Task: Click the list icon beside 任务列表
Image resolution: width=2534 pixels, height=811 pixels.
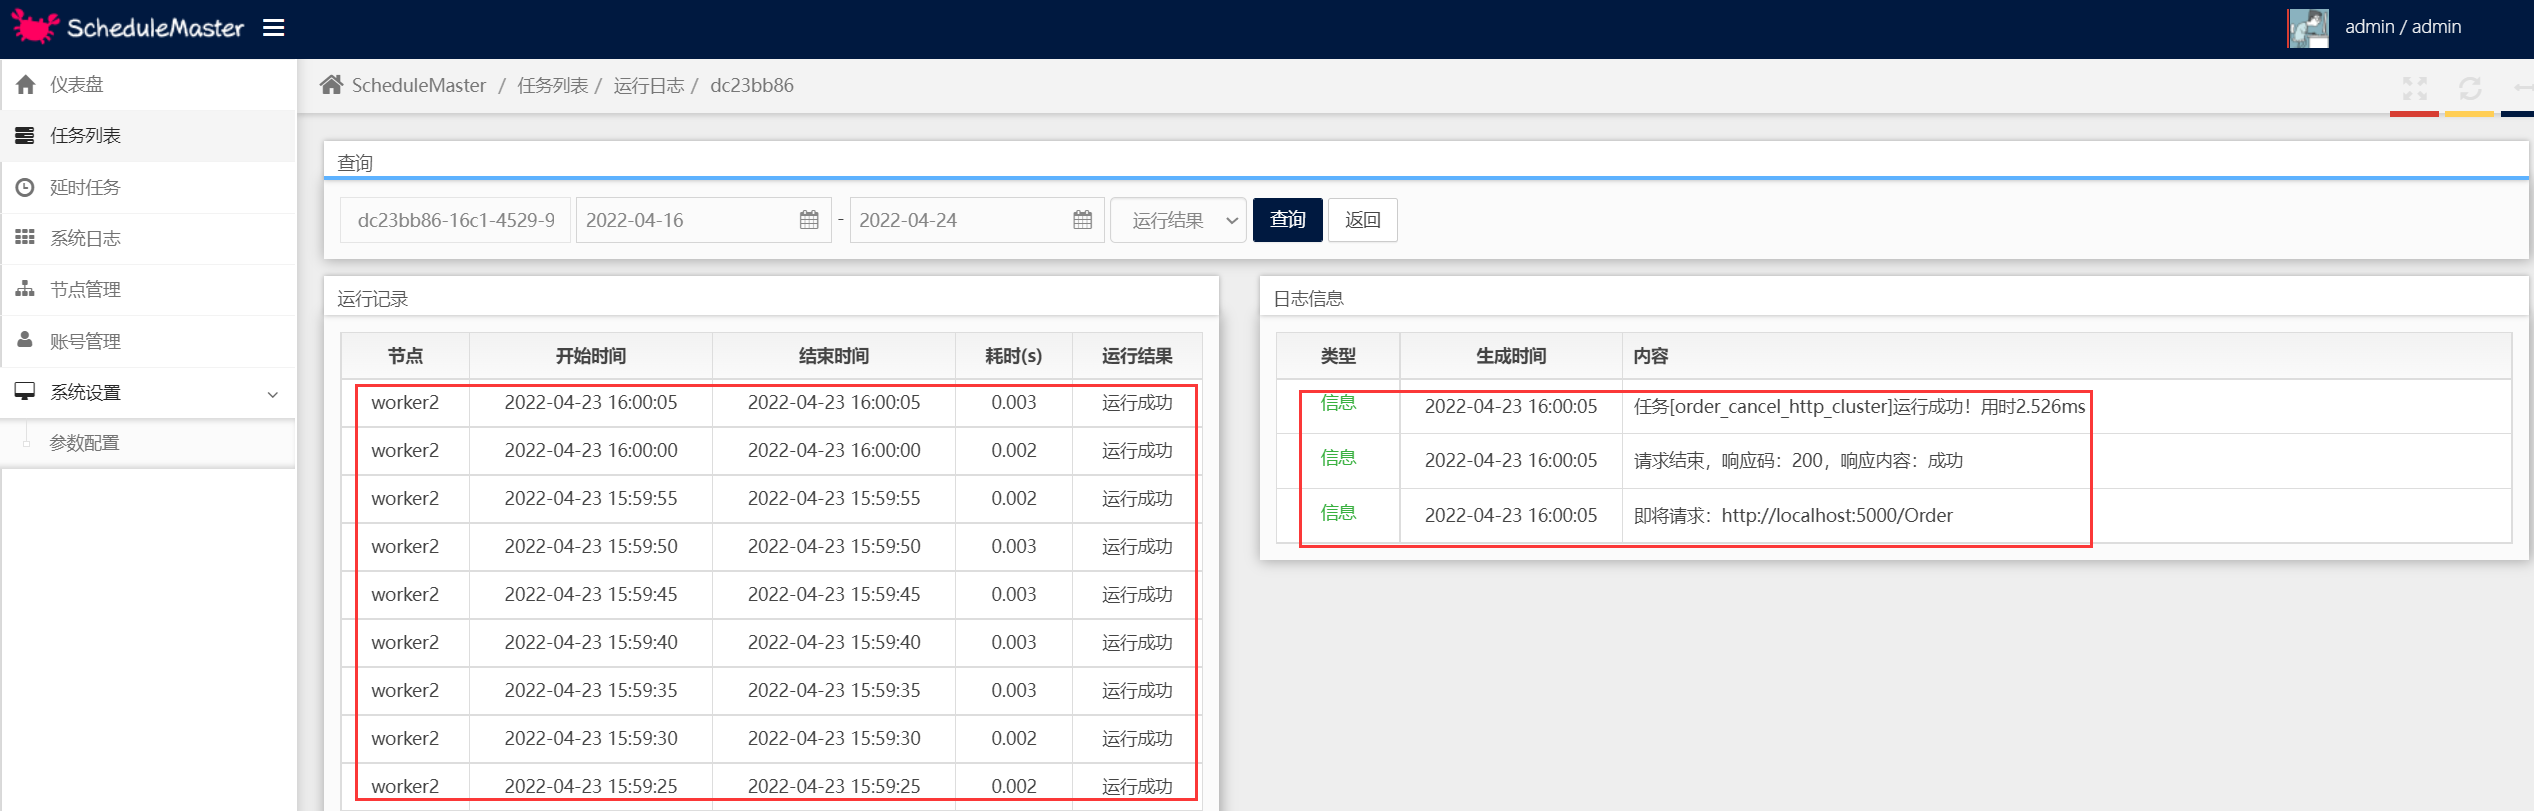Action: click(x=25, y=135)
